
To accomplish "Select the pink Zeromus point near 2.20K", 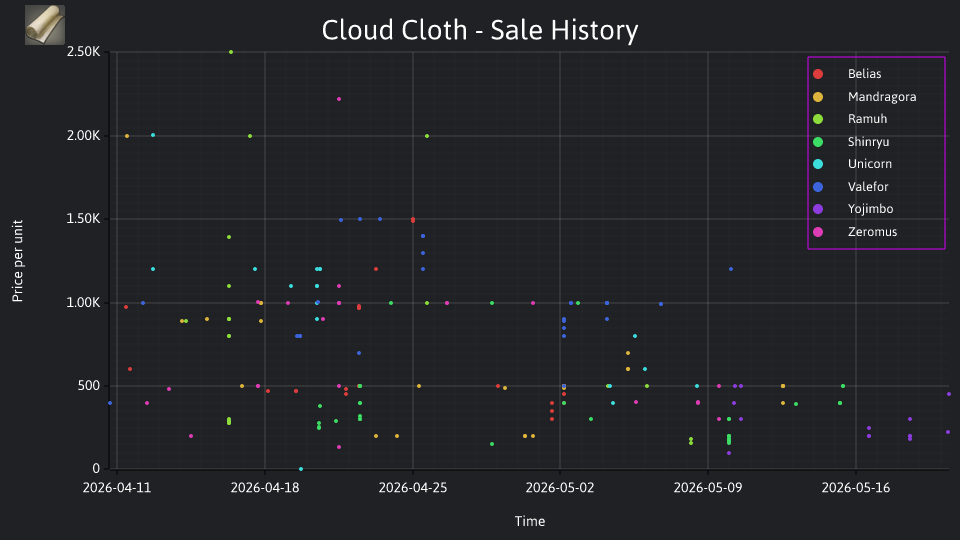I will (x=339, y=99).
